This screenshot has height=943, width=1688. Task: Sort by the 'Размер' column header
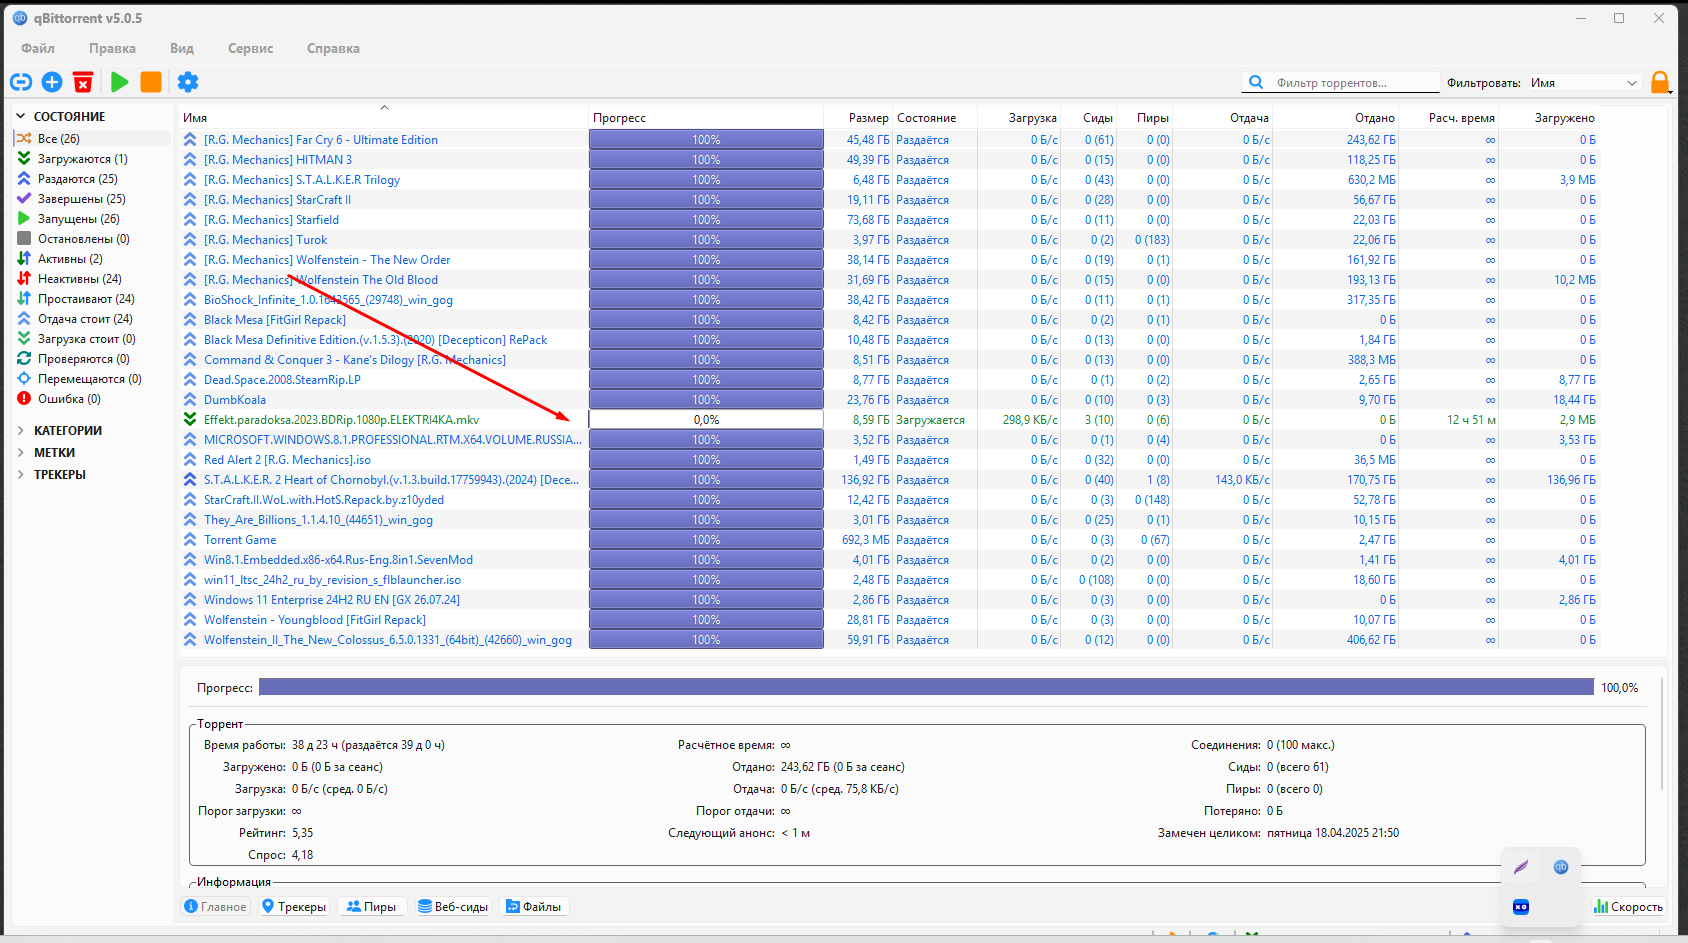click(858, 117)
